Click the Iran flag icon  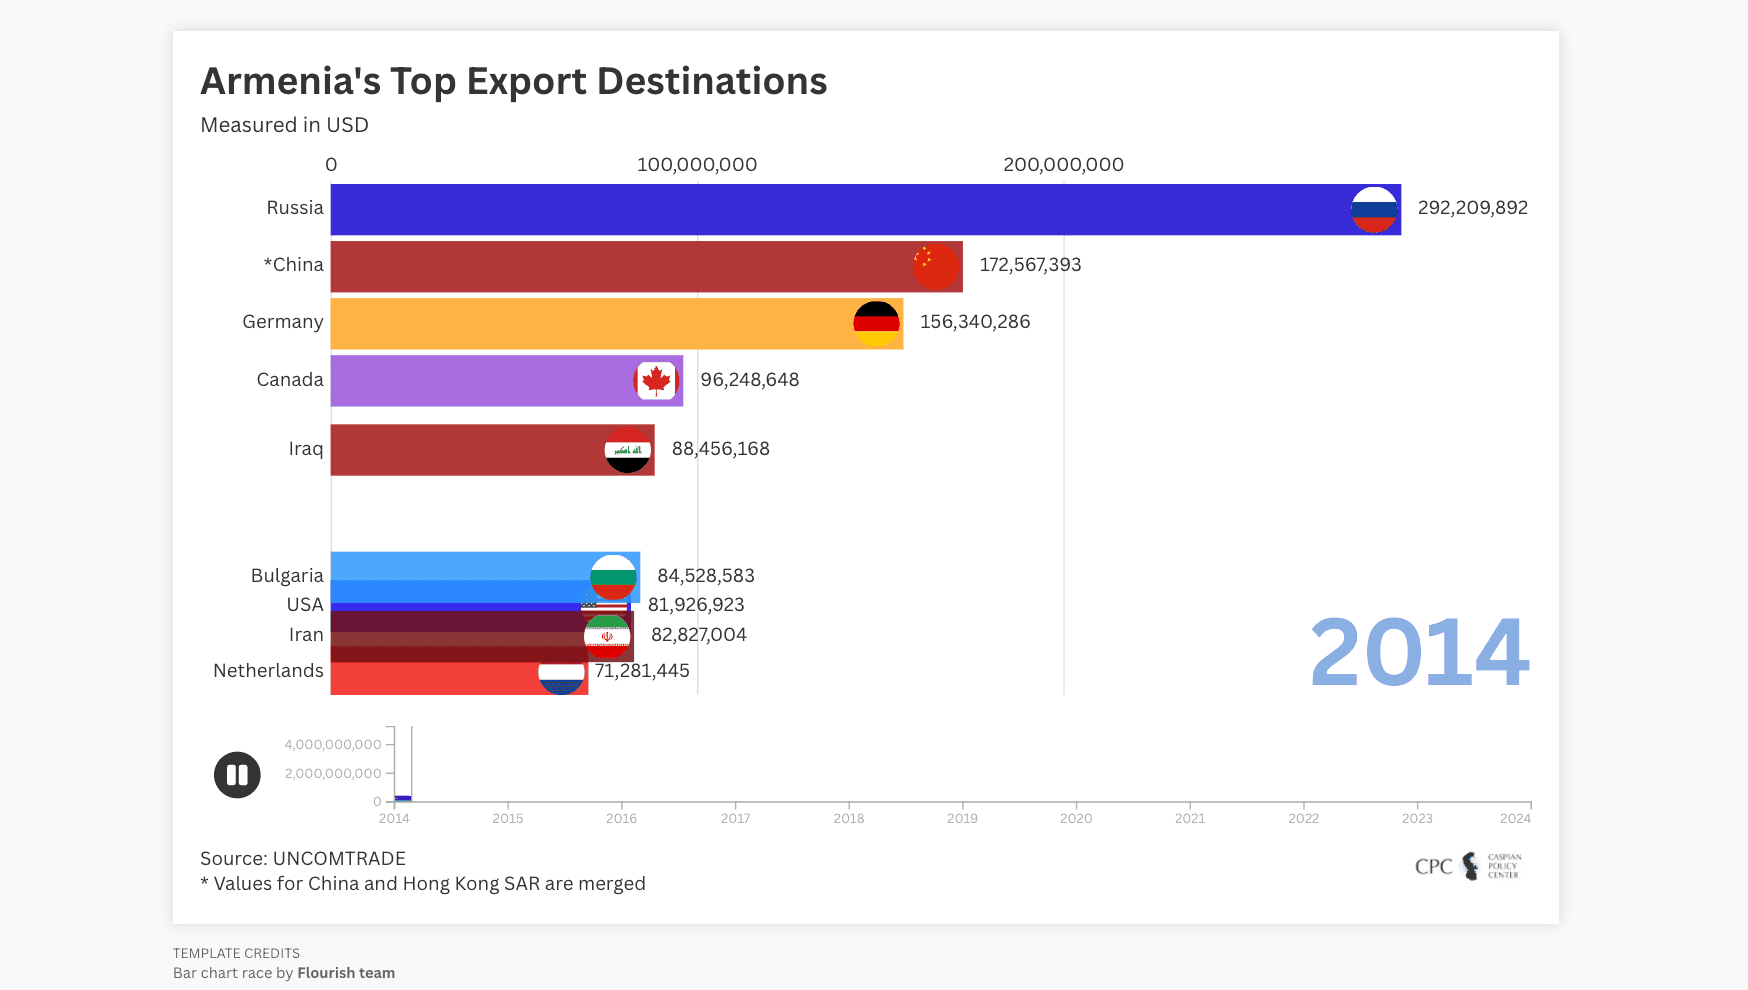pyautogui.click(x=606, y=634)
